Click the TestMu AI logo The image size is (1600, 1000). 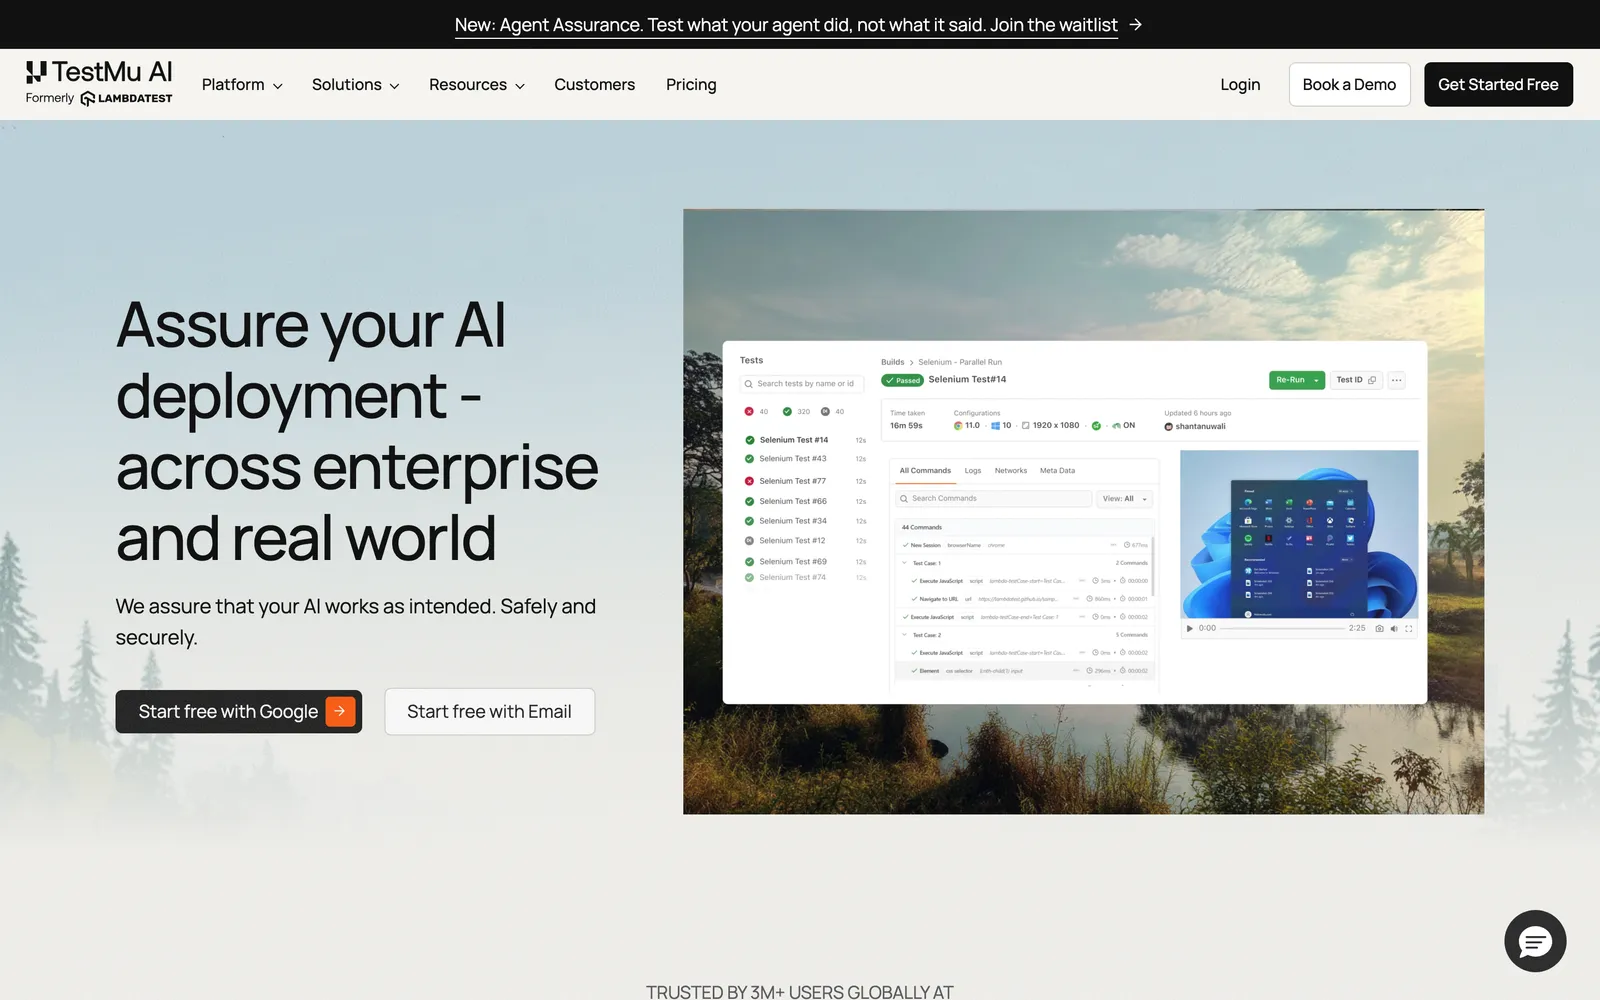pos(99,83)
